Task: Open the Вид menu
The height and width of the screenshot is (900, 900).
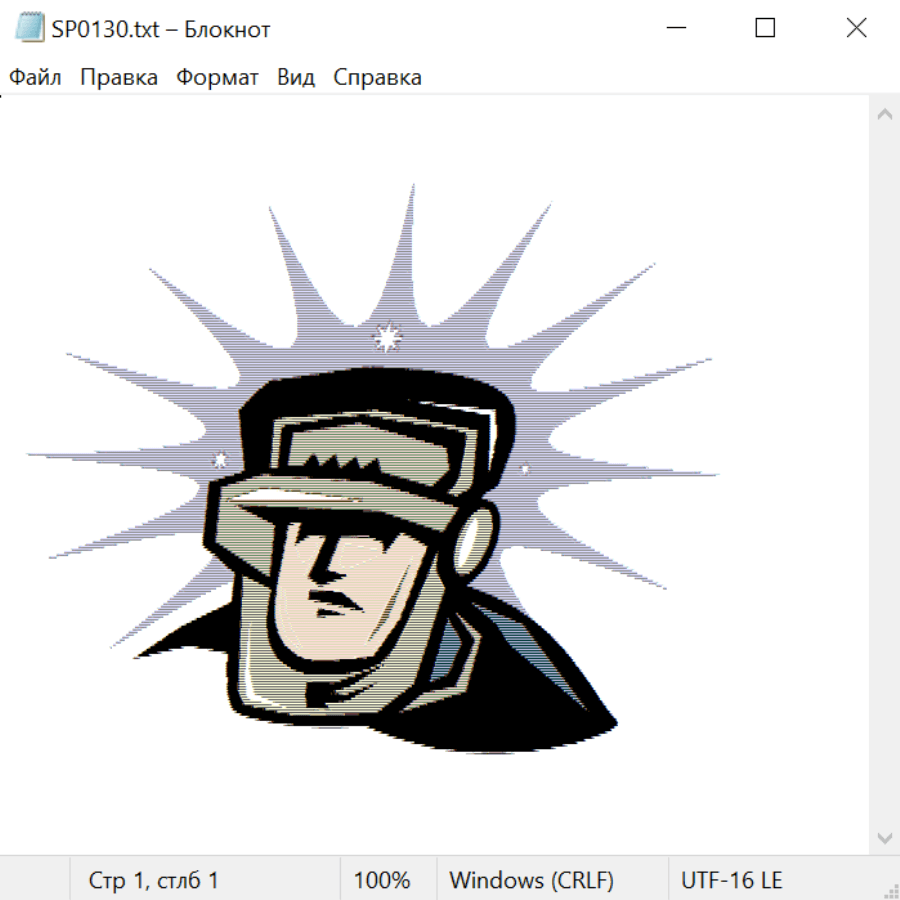Action: [x=296, y=78]
